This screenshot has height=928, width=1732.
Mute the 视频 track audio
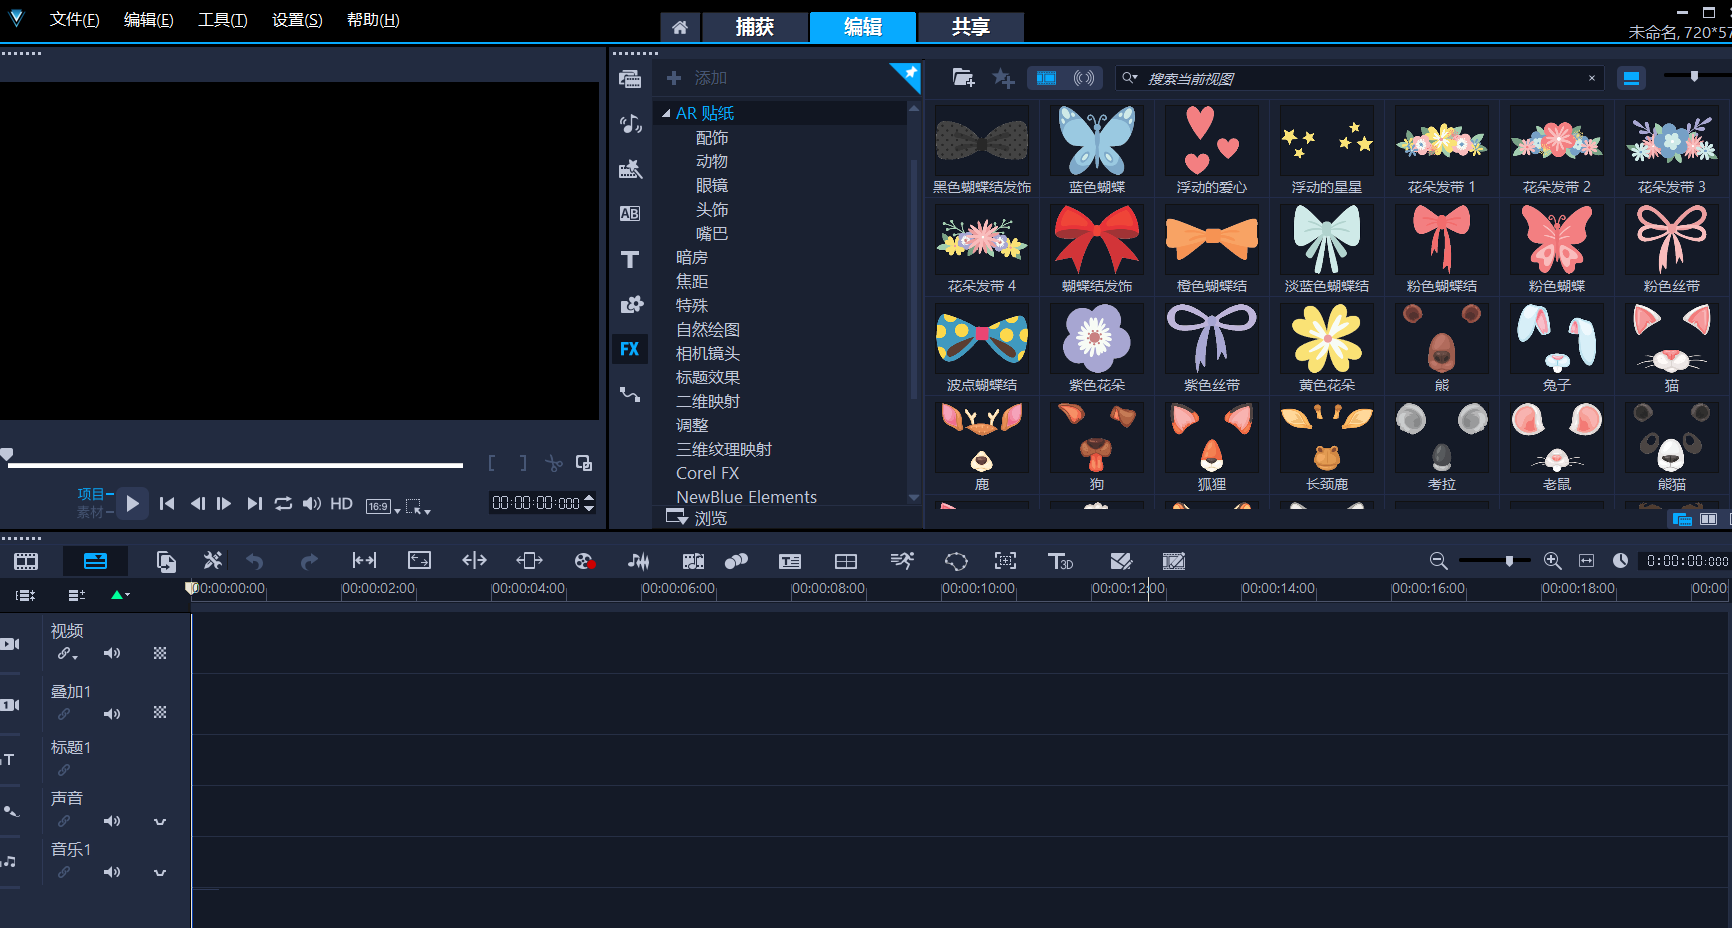112,653
